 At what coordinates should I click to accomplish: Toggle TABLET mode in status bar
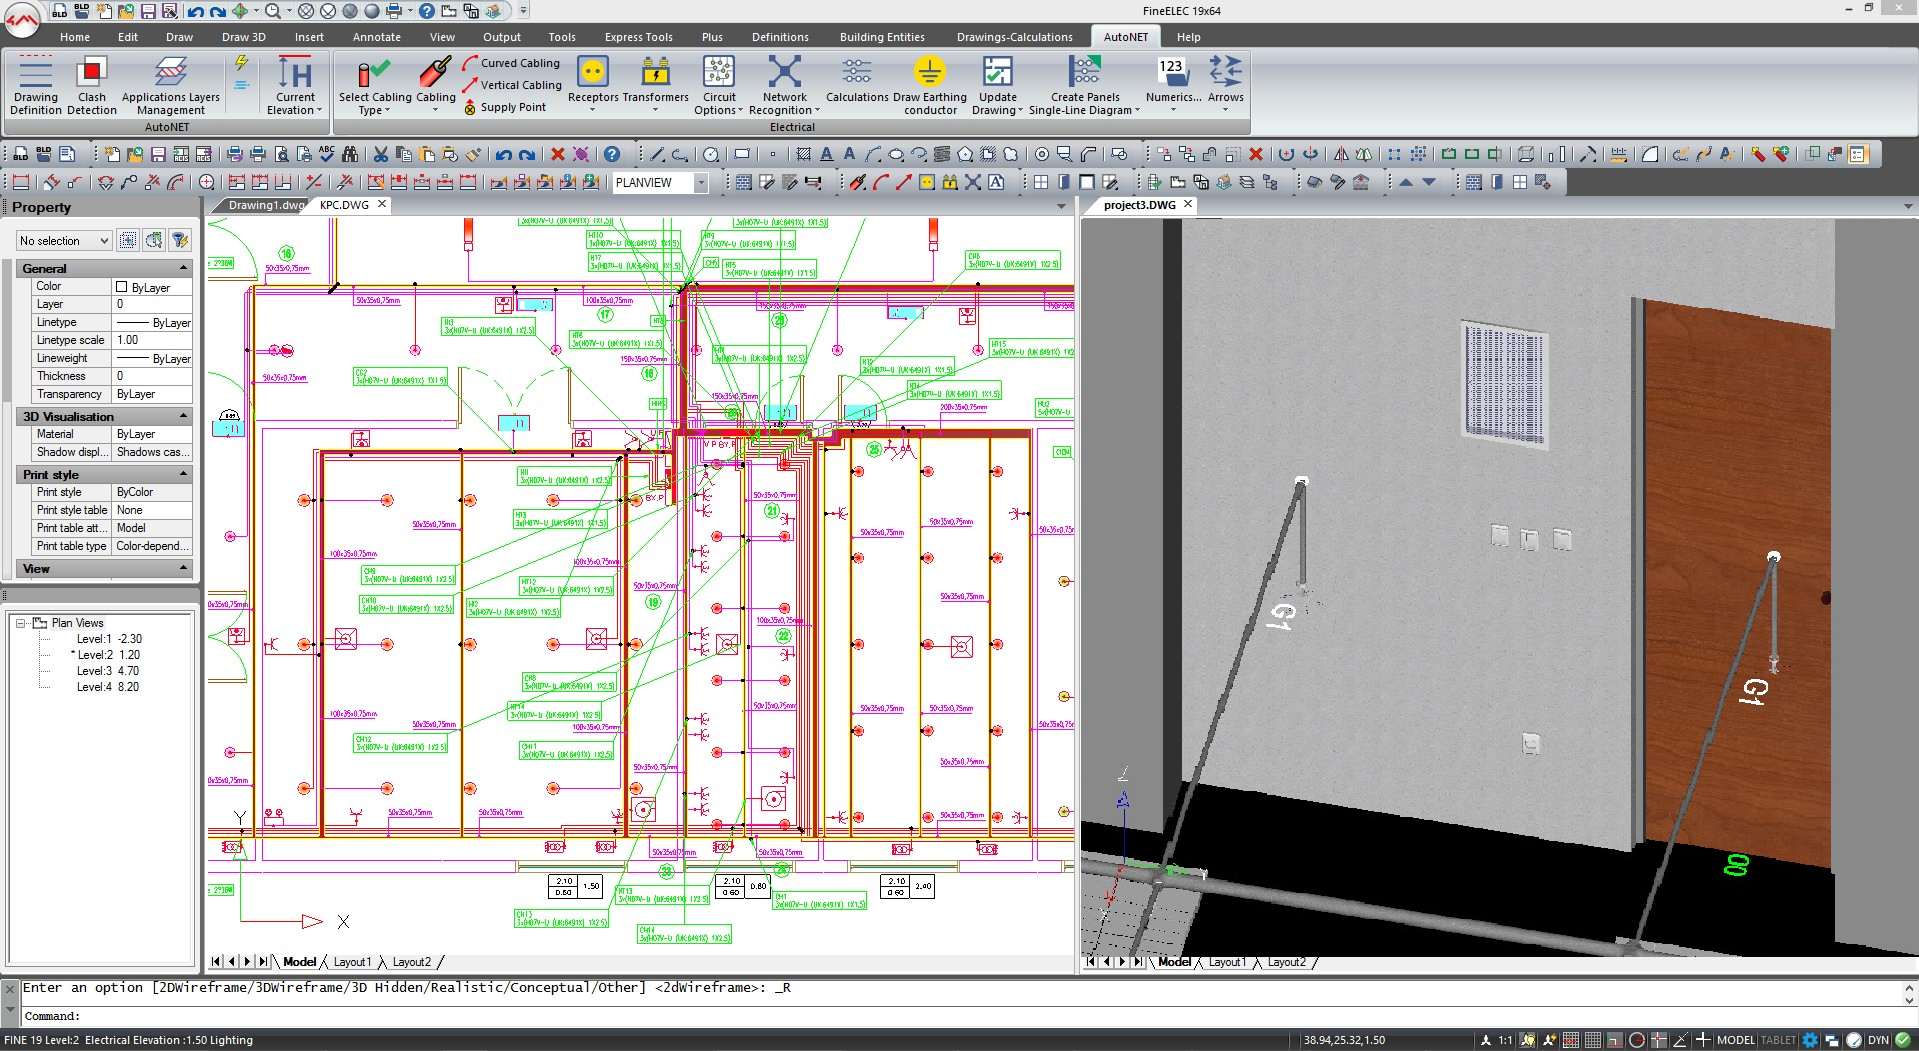coord(1778,1040)
